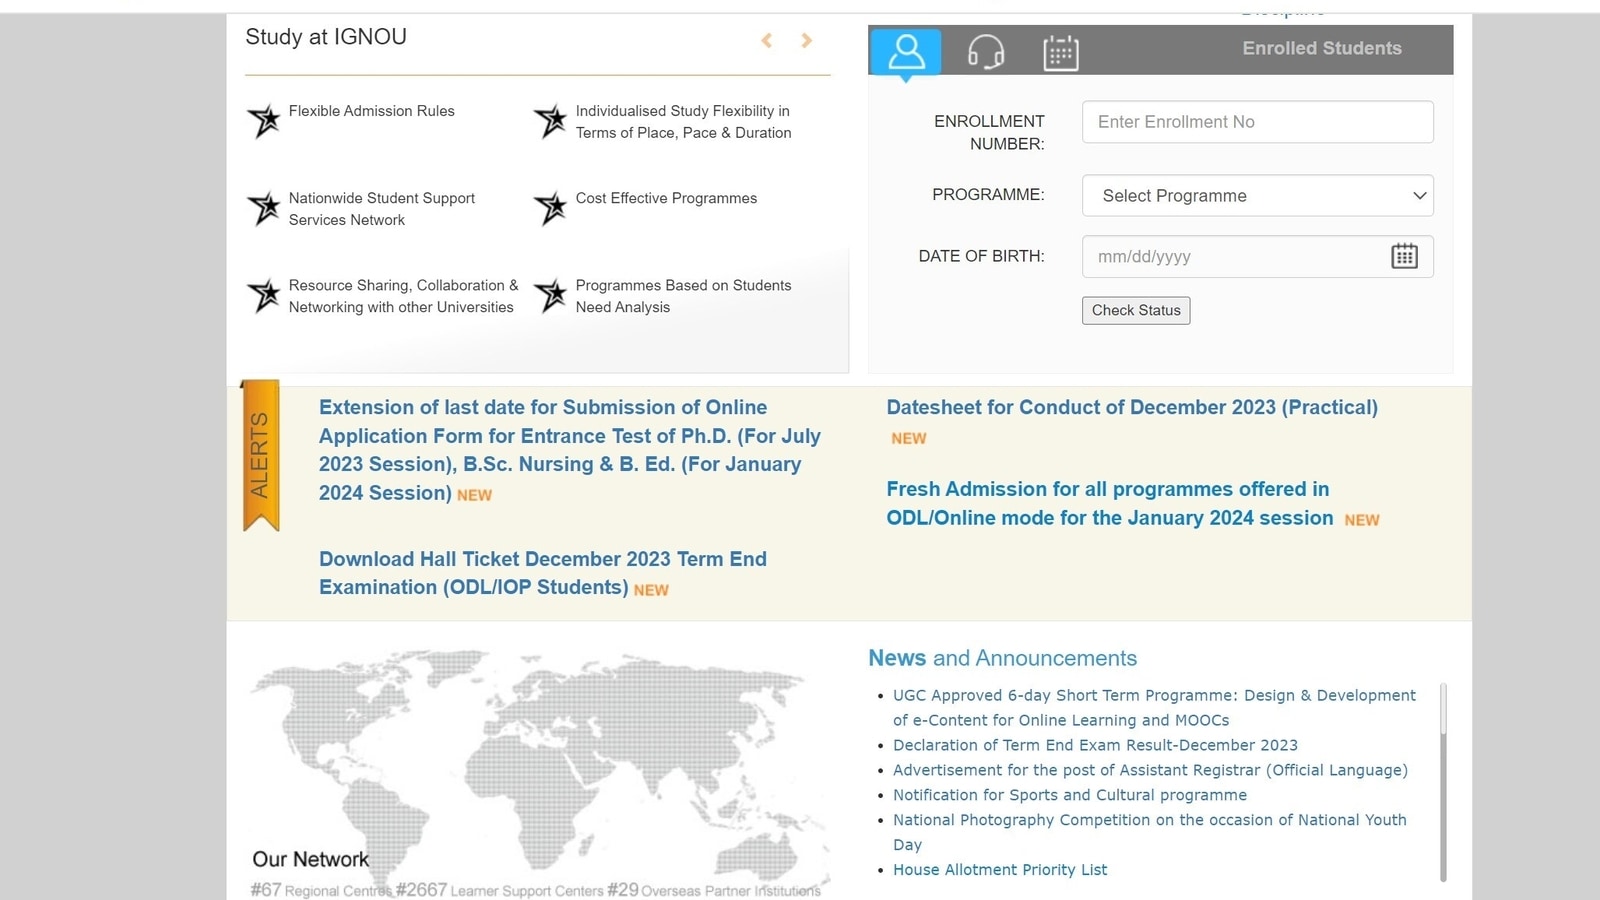The height and width of the screenshot is (900, 1600).
Task: Click the 'Study at IGNOU' heading
Action: pyautogui.click(x=326, y=37)
